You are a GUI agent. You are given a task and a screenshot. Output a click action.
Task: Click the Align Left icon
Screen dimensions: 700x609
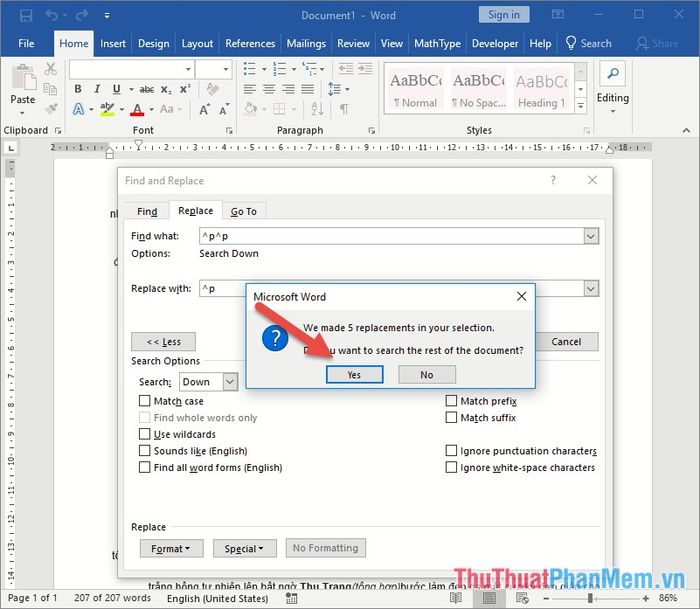250,89
